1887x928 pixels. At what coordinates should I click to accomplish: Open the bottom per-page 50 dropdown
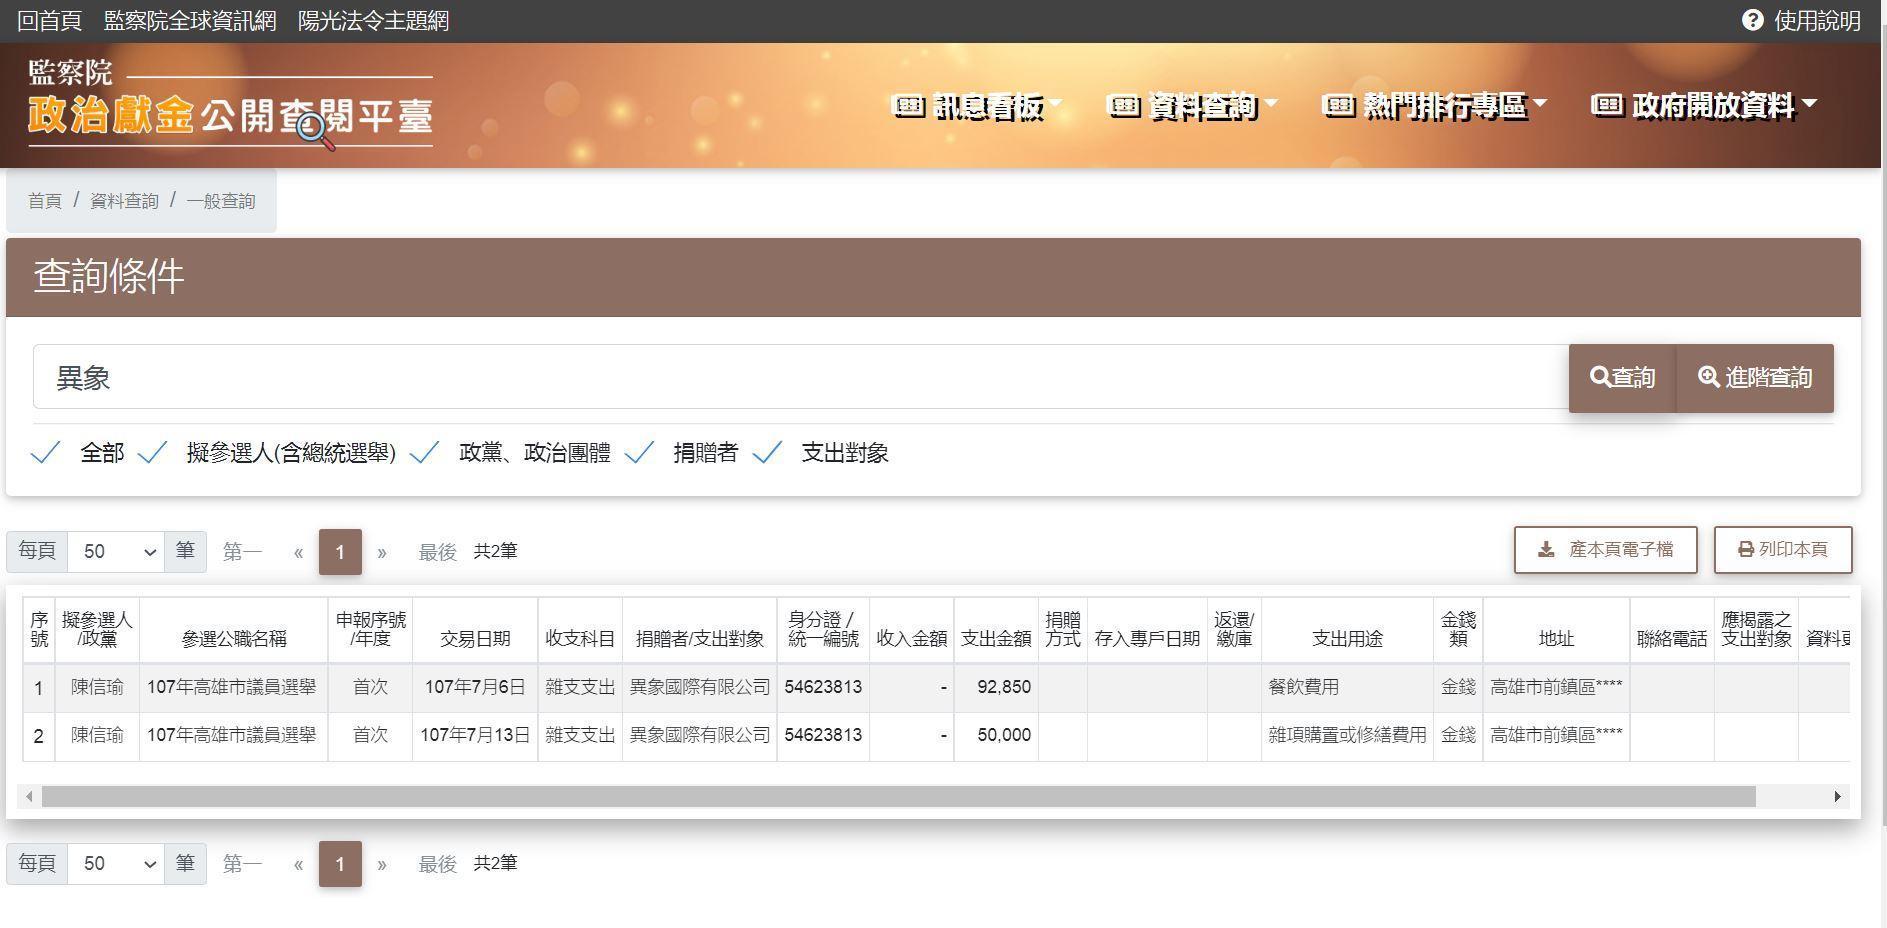tap(116, 863)
